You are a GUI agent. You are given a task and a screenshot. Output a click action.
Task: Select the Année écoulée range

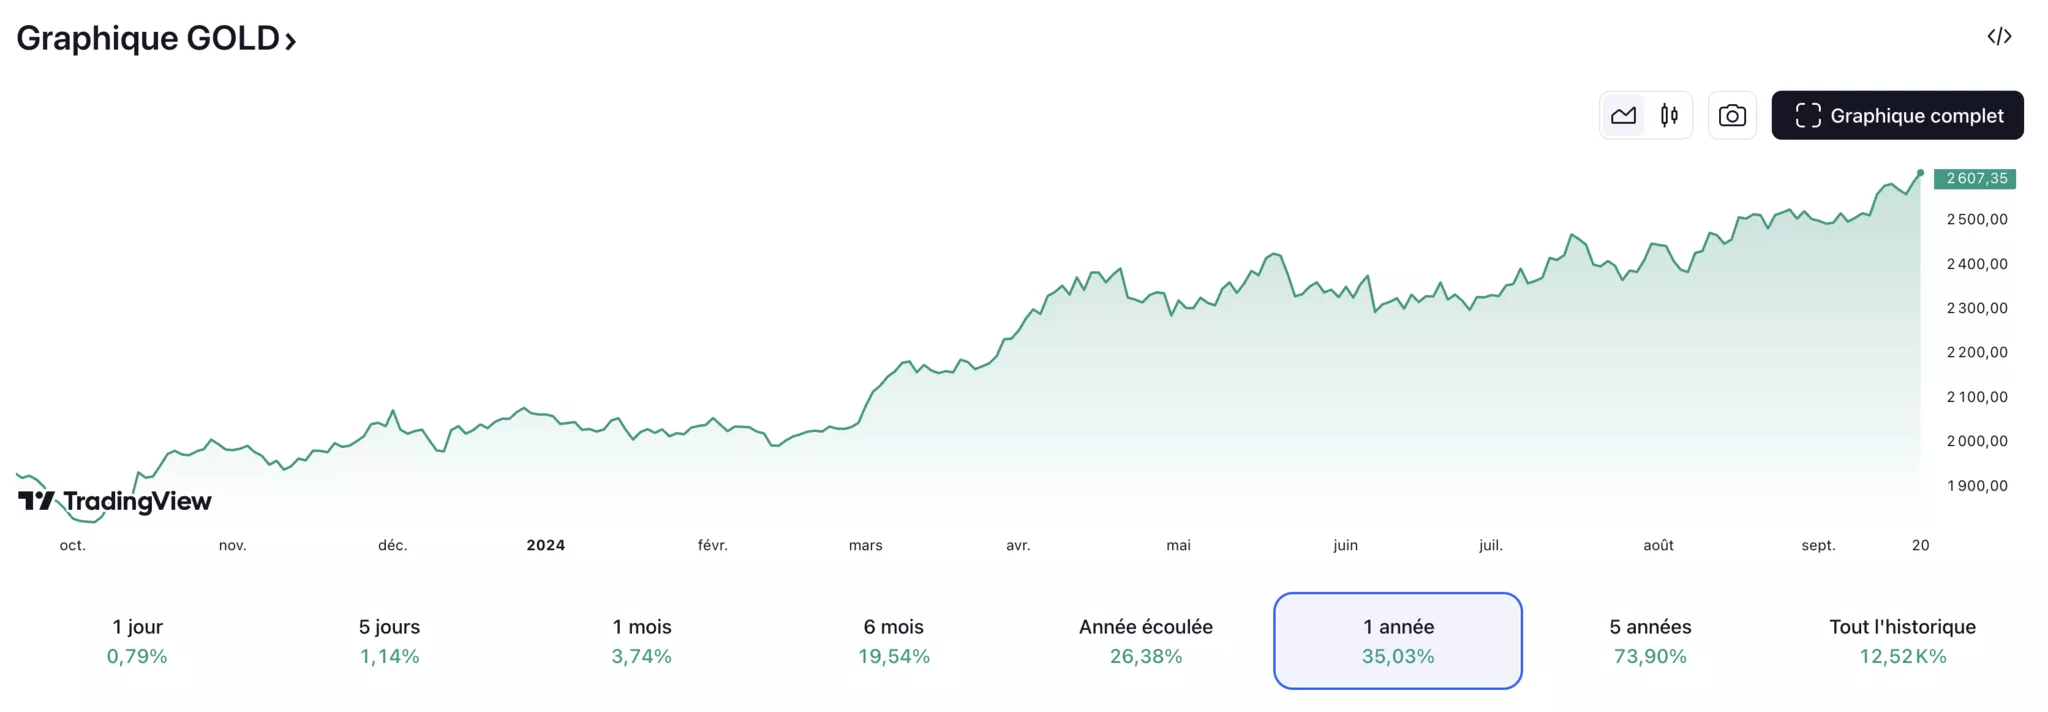click(1146, 641)
